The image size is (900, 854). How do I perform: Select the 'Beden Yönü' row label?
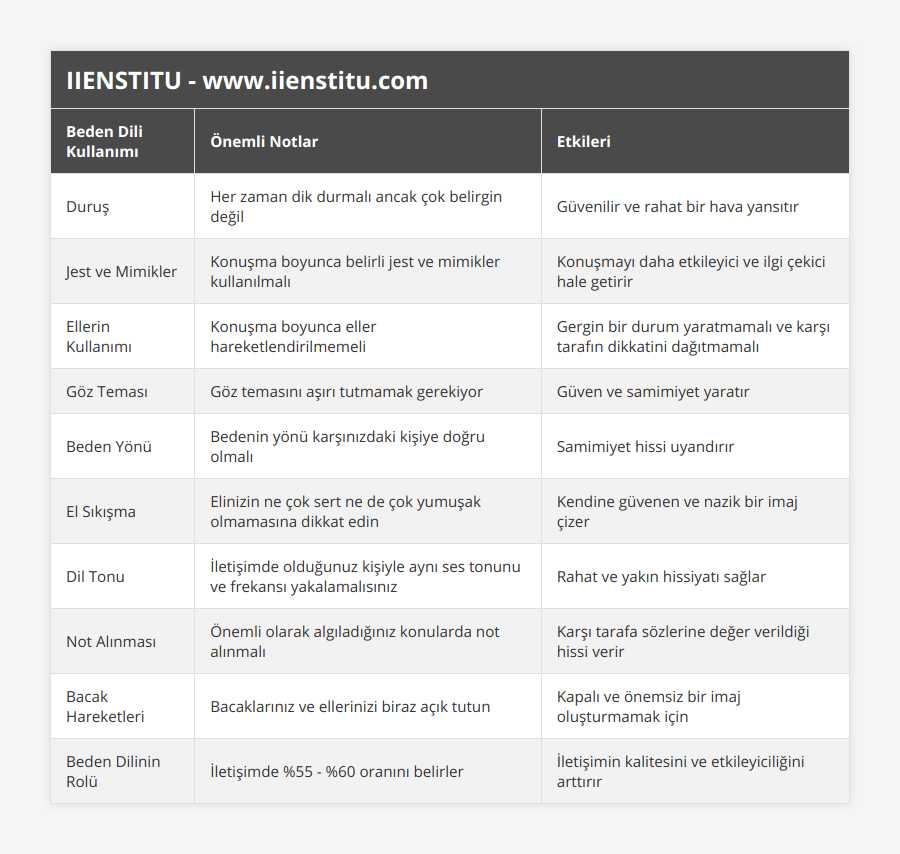pyautogui.click(x=109, y=446)
